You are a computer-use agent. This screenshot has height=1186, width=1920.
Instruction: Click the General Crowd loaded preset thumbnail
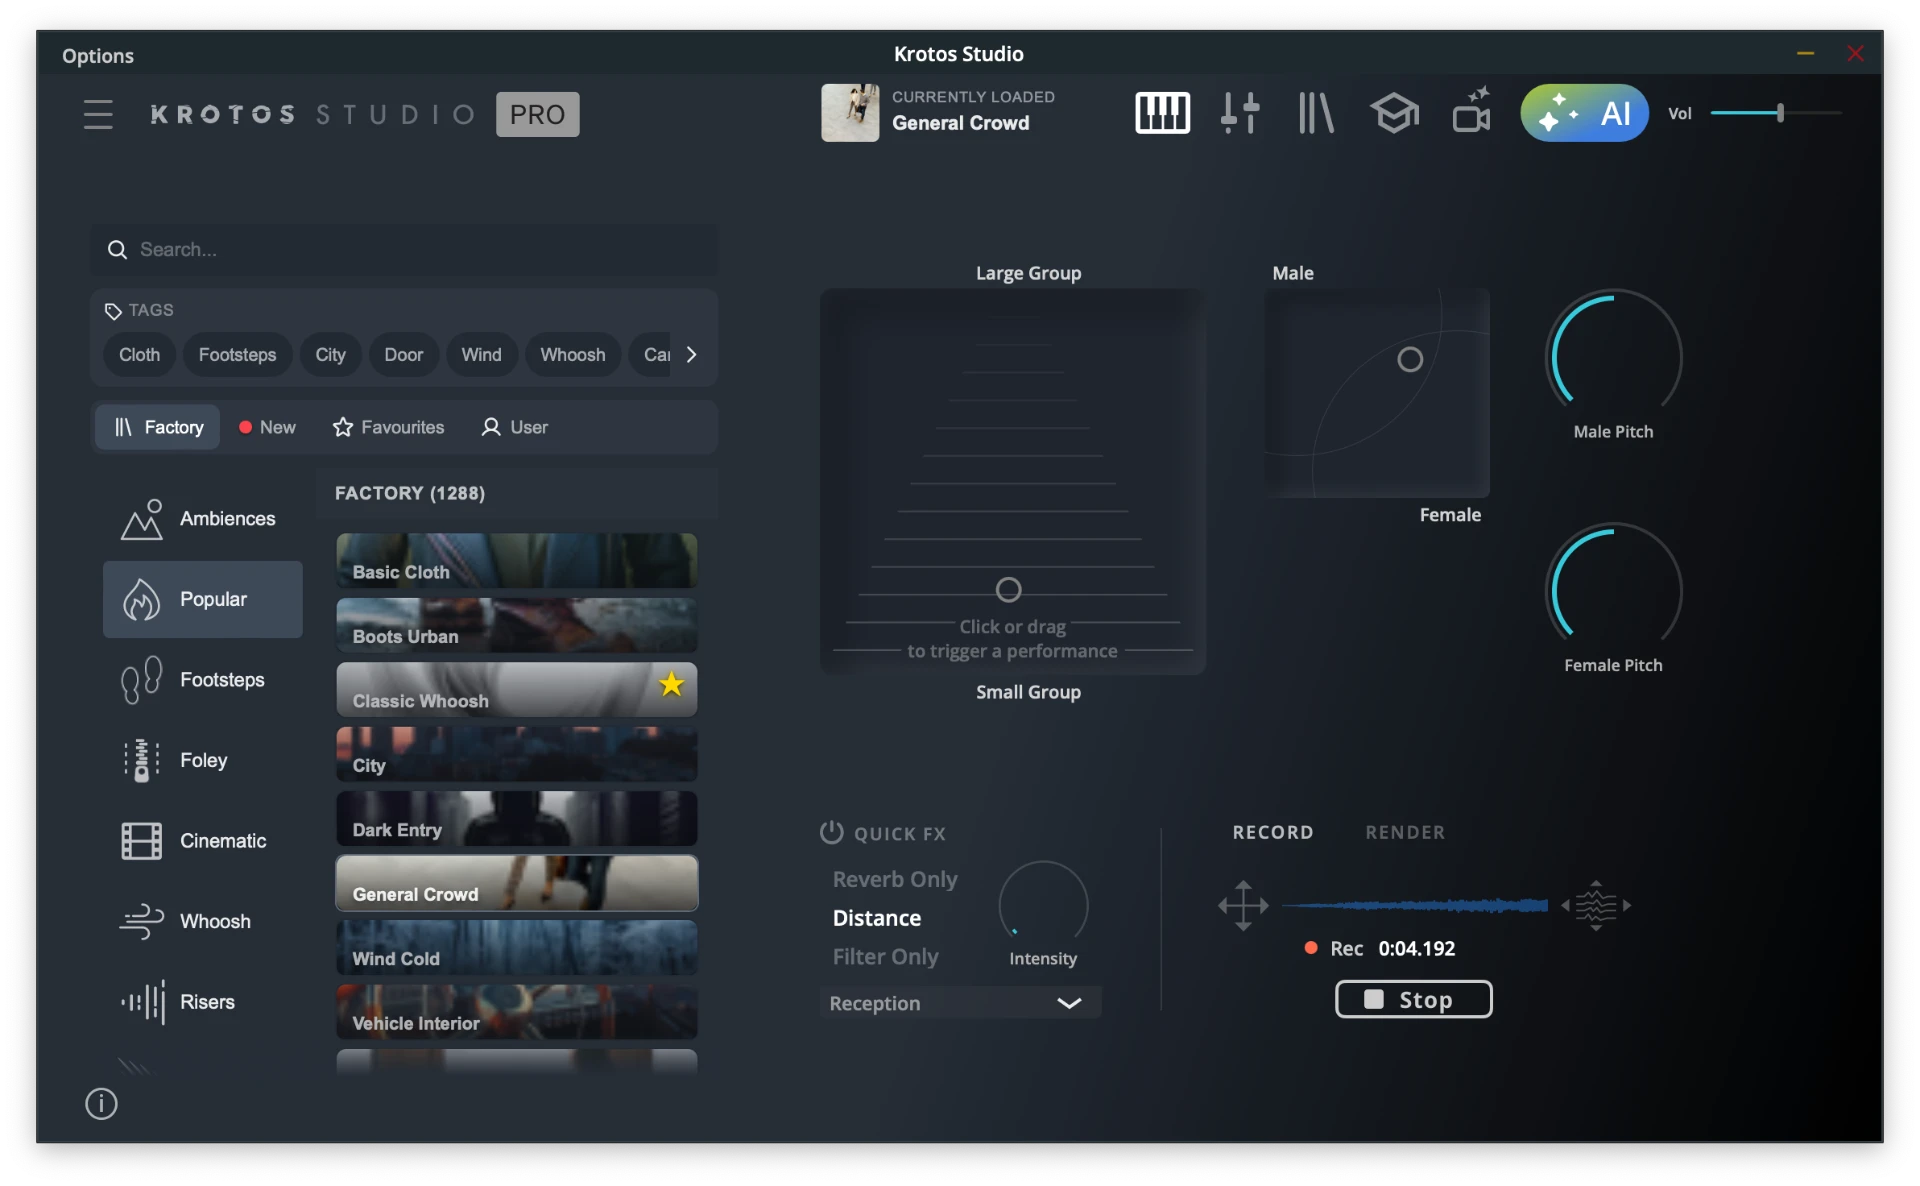850,113
